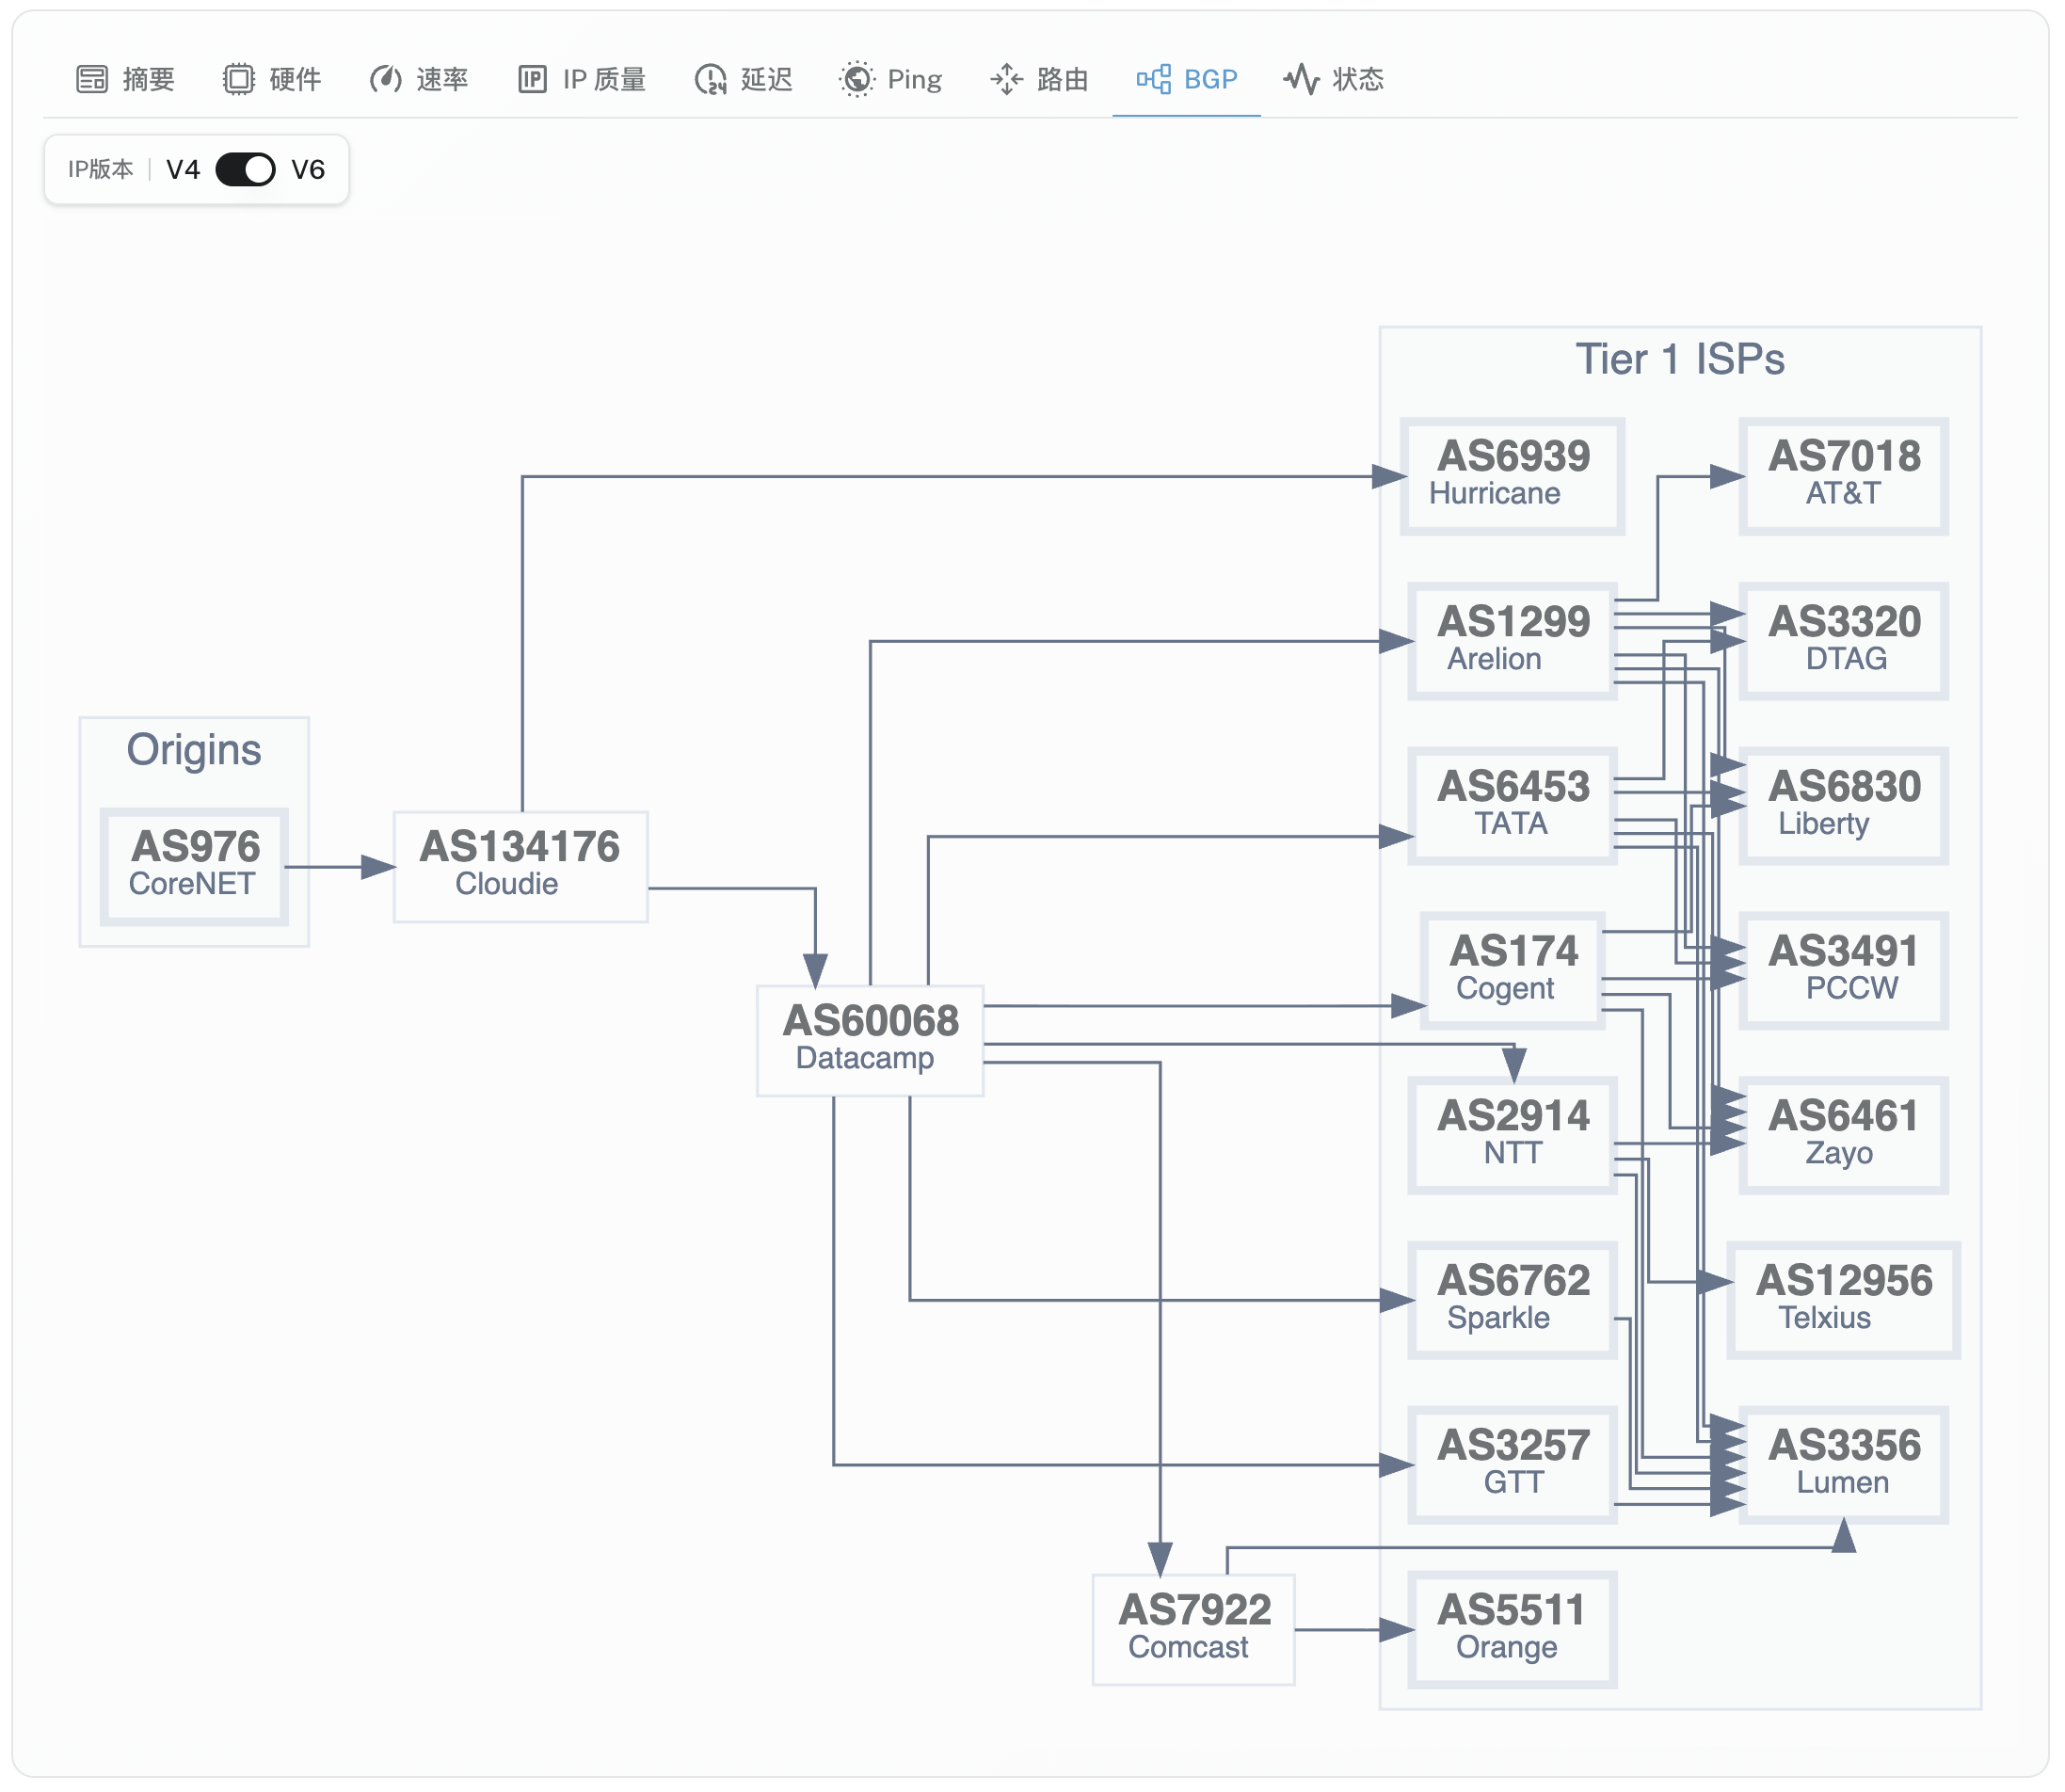Click the IP Quality (IP 质量) icon
The image size is (2065, 1792).
(532, 79)
